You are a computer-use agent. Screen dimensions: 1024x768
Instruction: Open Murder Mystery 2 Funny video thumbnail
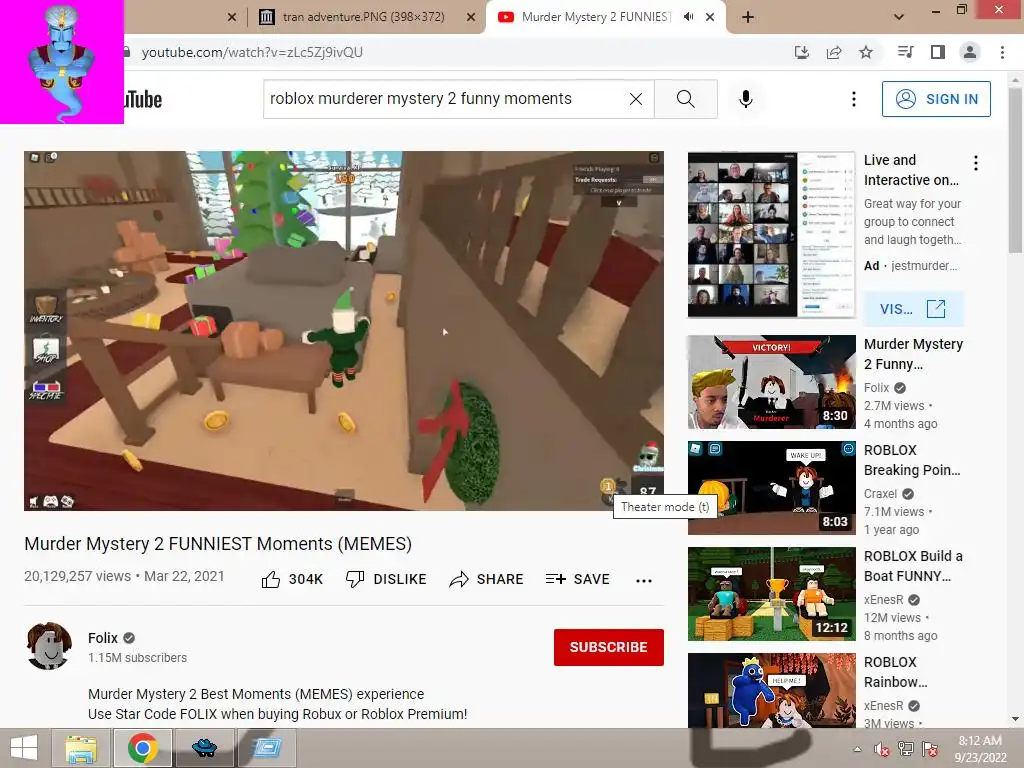(771, 381)
